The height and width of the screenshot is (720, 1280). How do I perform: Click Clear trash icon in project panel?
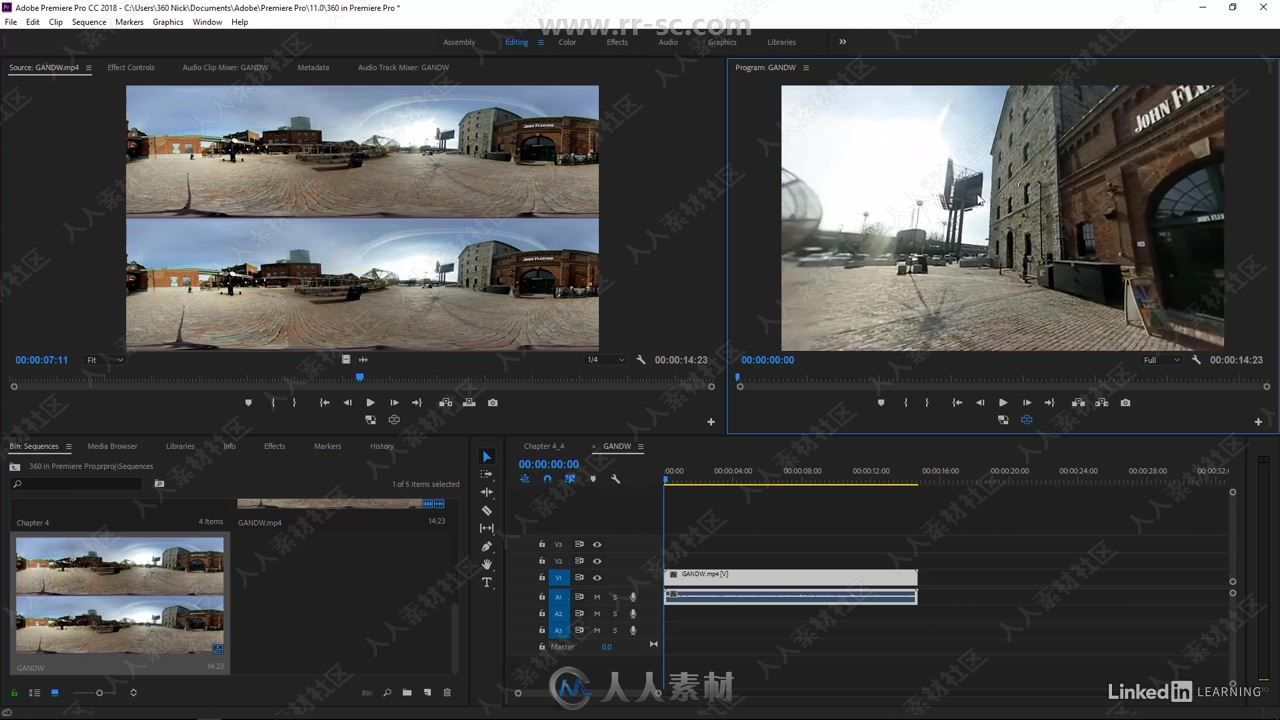(x=447, y=692)
